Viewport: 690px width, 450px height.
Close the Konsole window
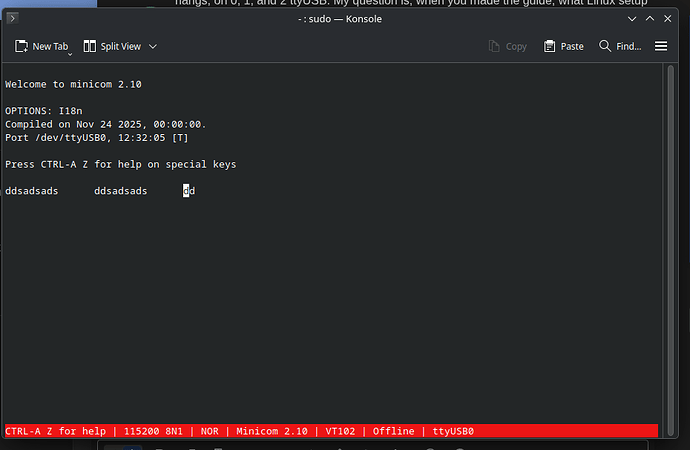coord(668,18)
